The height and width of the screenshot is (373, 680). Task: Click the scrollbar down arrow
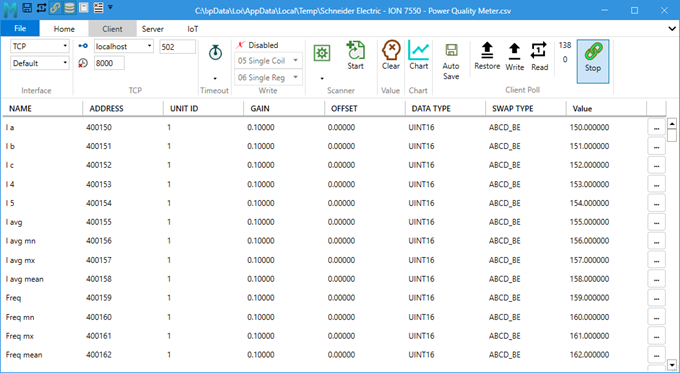click(x=672, y=365)
